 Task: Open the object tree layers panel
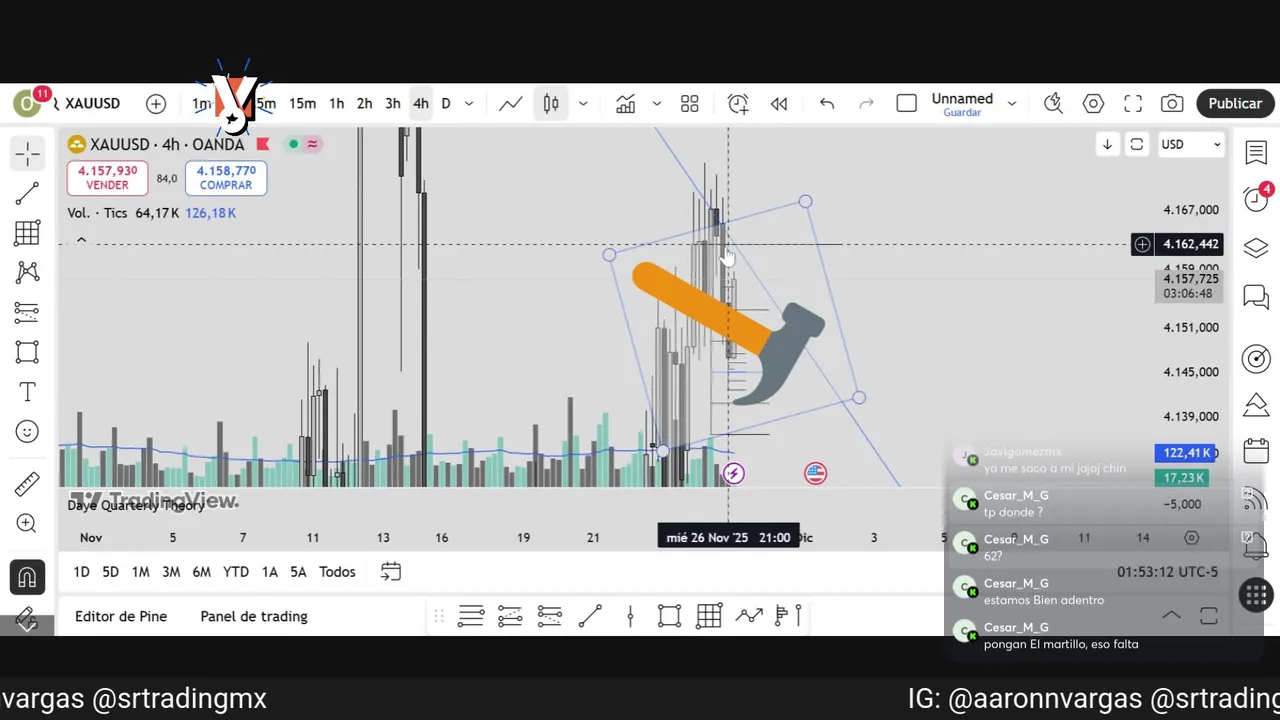pyautogui.click(x=1256, y=248)
